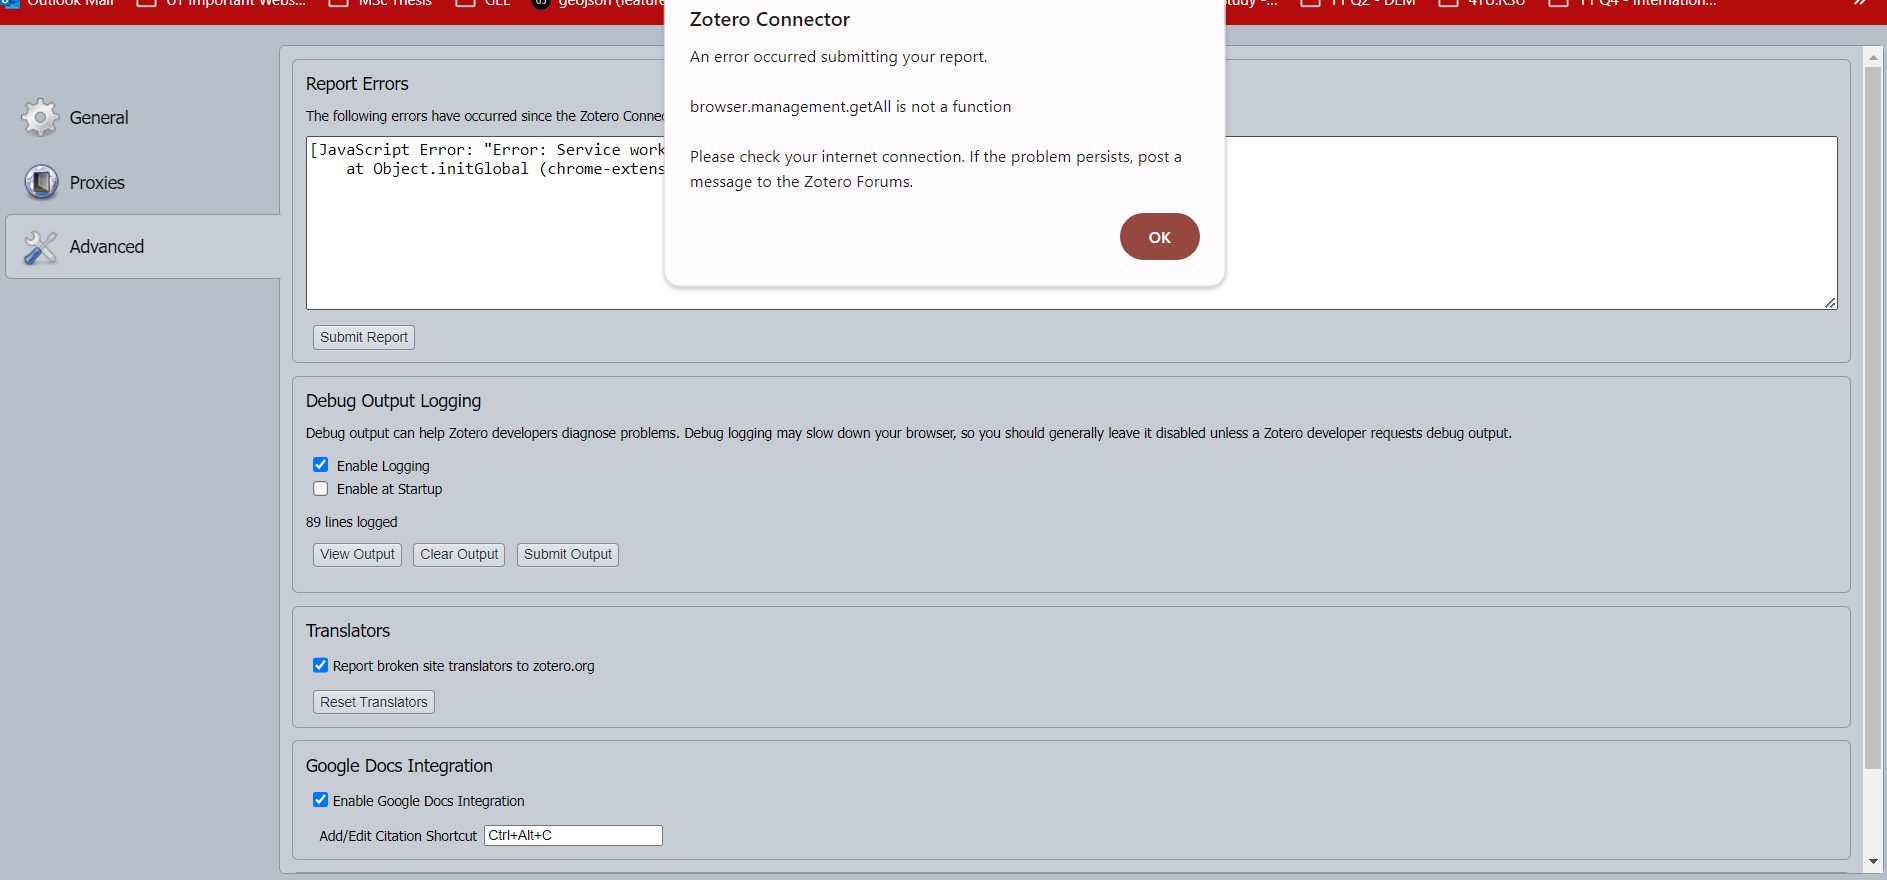Open the General preferences gear icon
This screenshot has width=1887, height=880.
(40, 118)
